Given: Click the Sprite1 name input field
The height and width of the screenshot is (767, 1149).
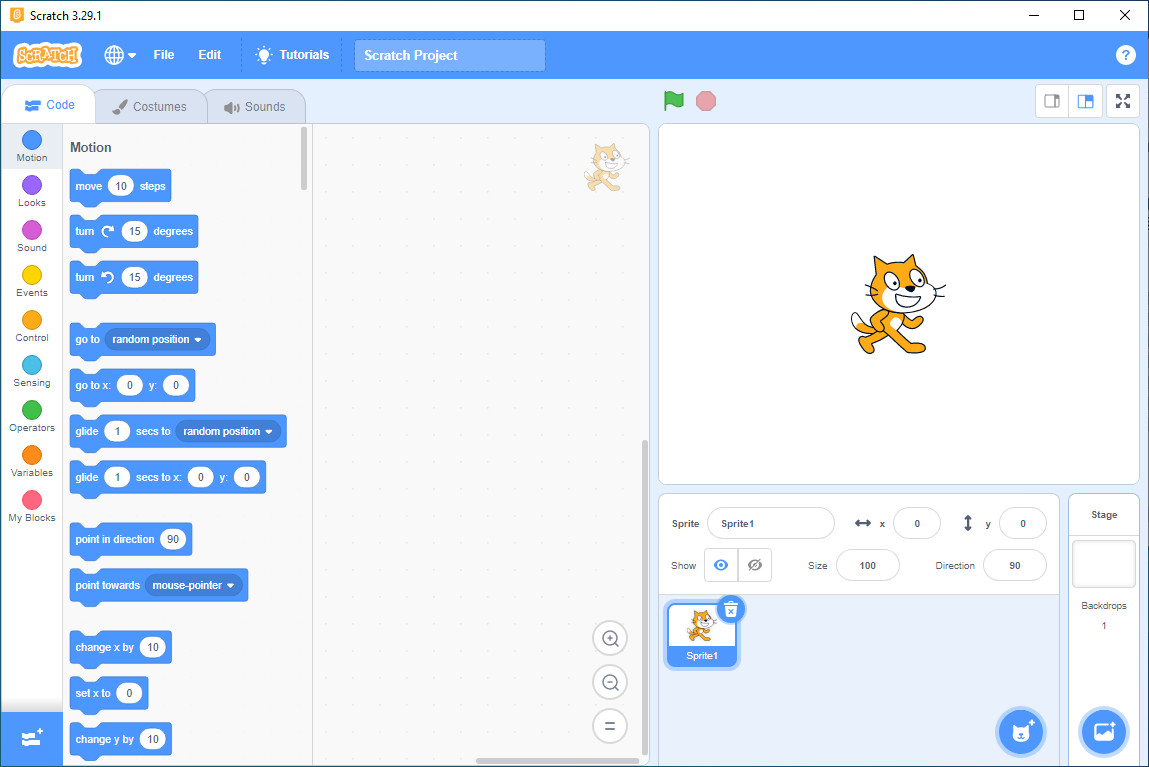Looking at the screenshot, I should tap(770, 523).
